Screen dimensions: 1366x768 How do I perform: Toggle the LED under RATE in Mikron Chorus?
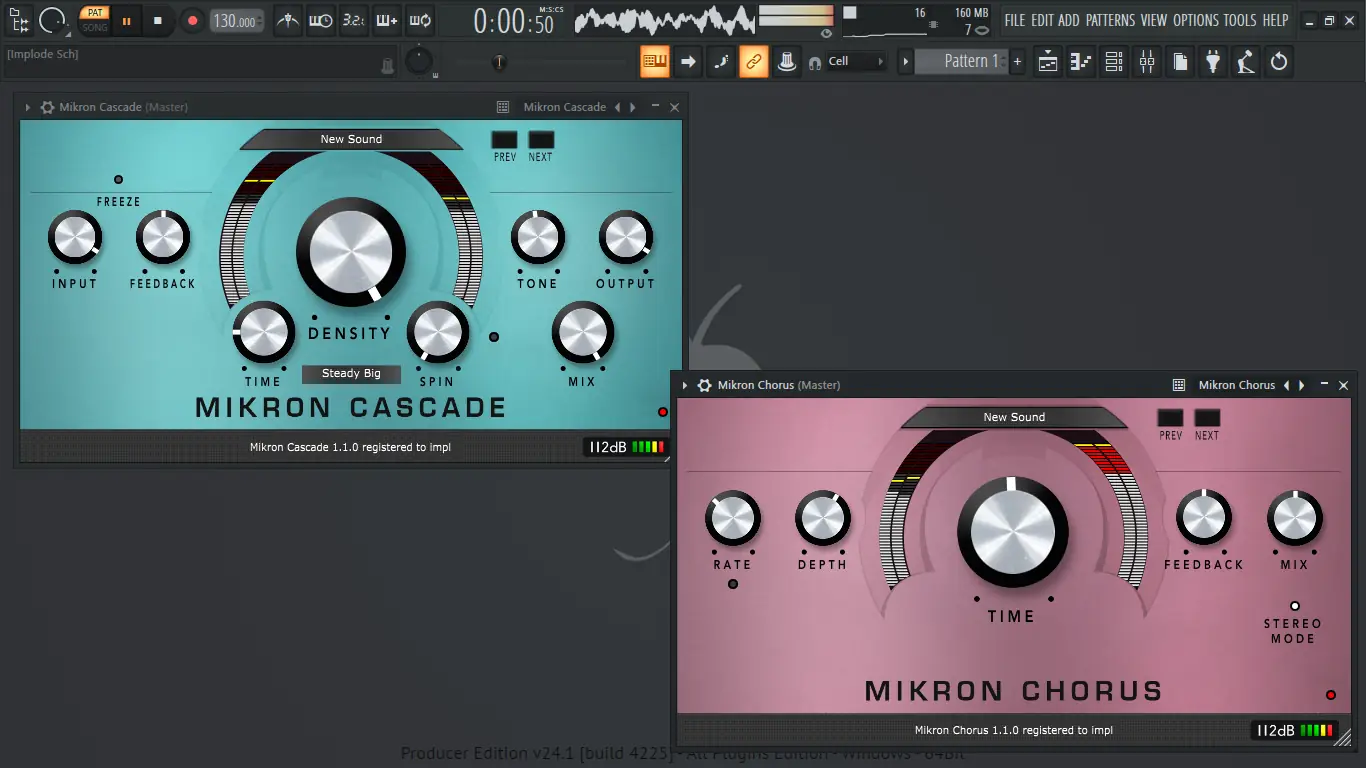(733, 584)
